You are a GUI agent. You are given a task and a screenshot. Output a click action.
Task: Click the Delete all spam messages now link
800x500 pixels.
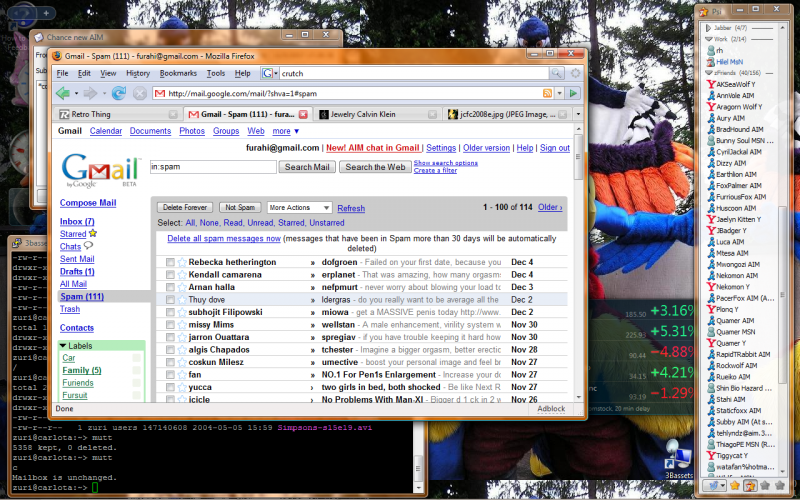[x=223, y=239]
